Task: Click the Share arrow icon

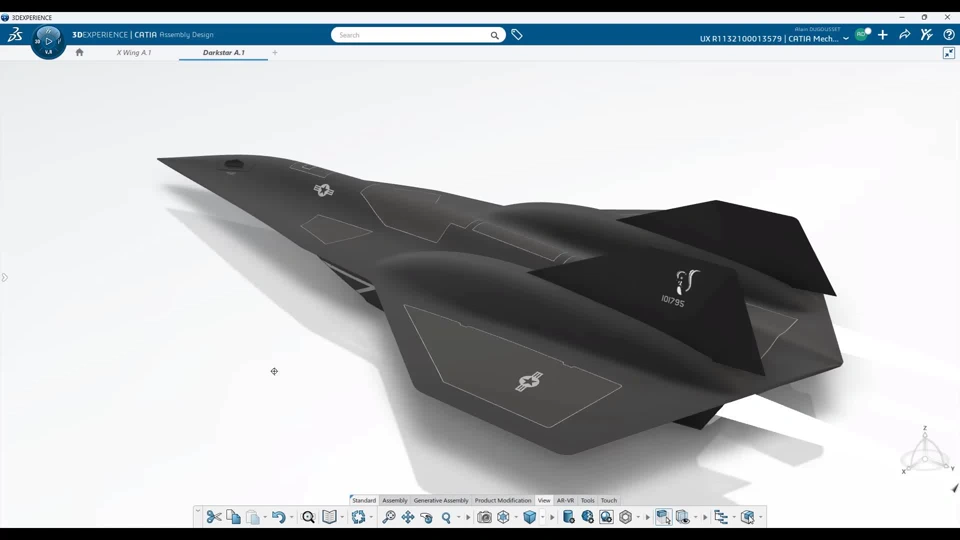Action: (x=904, y=35)
